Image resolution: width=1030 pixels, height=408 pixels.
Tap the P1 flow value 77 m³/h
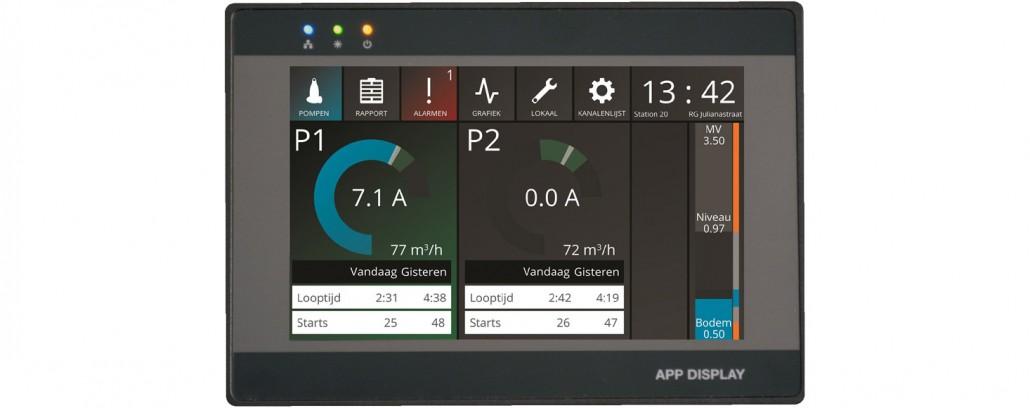416,250
